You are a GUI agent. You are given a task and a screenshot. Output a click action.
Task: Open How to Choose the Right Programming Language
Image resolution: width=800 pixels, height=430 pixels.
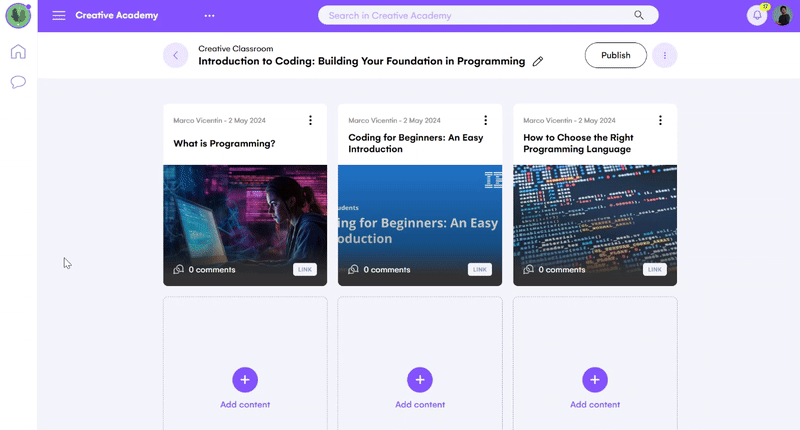(578, 143)
